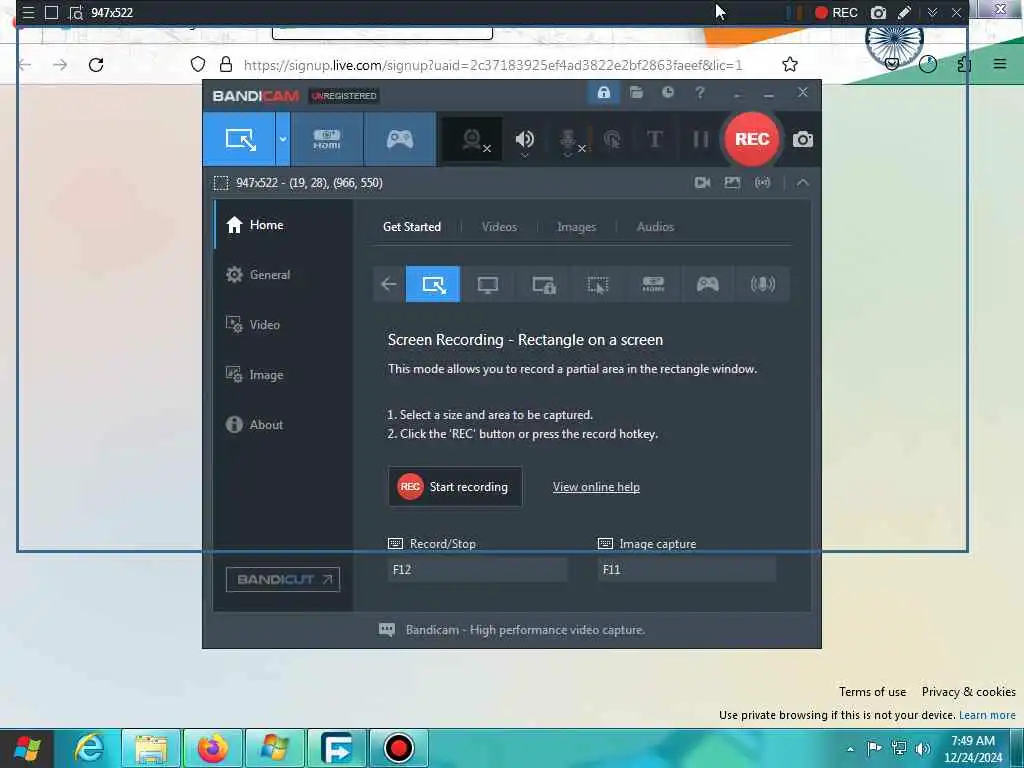Screen dimensions: 1024x768
Task: Switch to the Audios tab
Action: [x=655, y=227]
